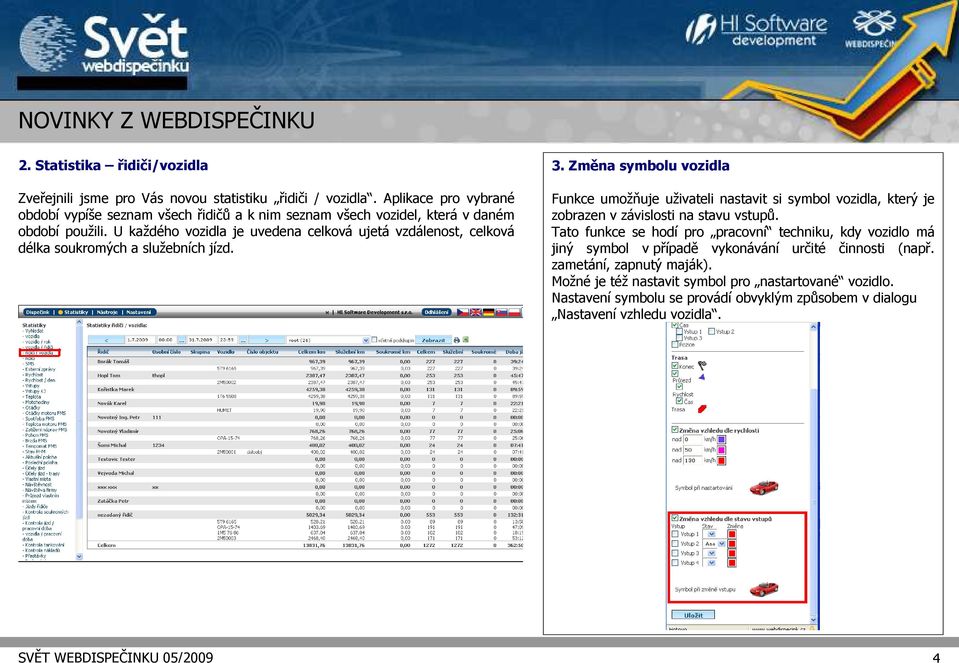Image resolution: width=959 pixels, height=663 pixels.
Task: Select the red-highlighted řidiči / vozidla sidebar item
Action: pos(40,353)
